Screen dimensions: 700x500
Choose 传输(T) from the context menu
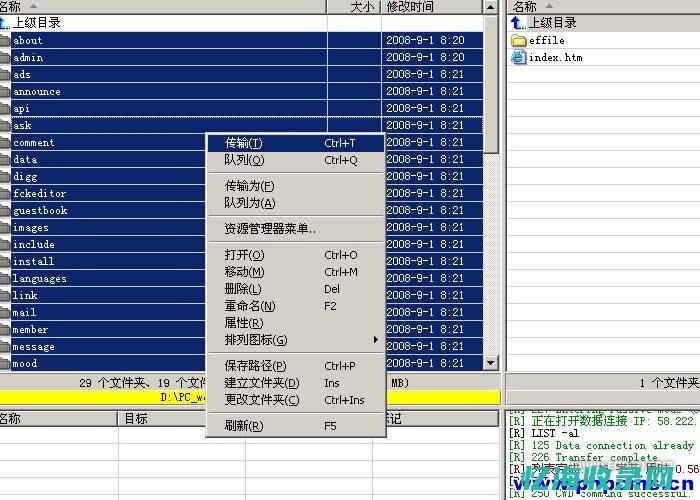point(295,143)
